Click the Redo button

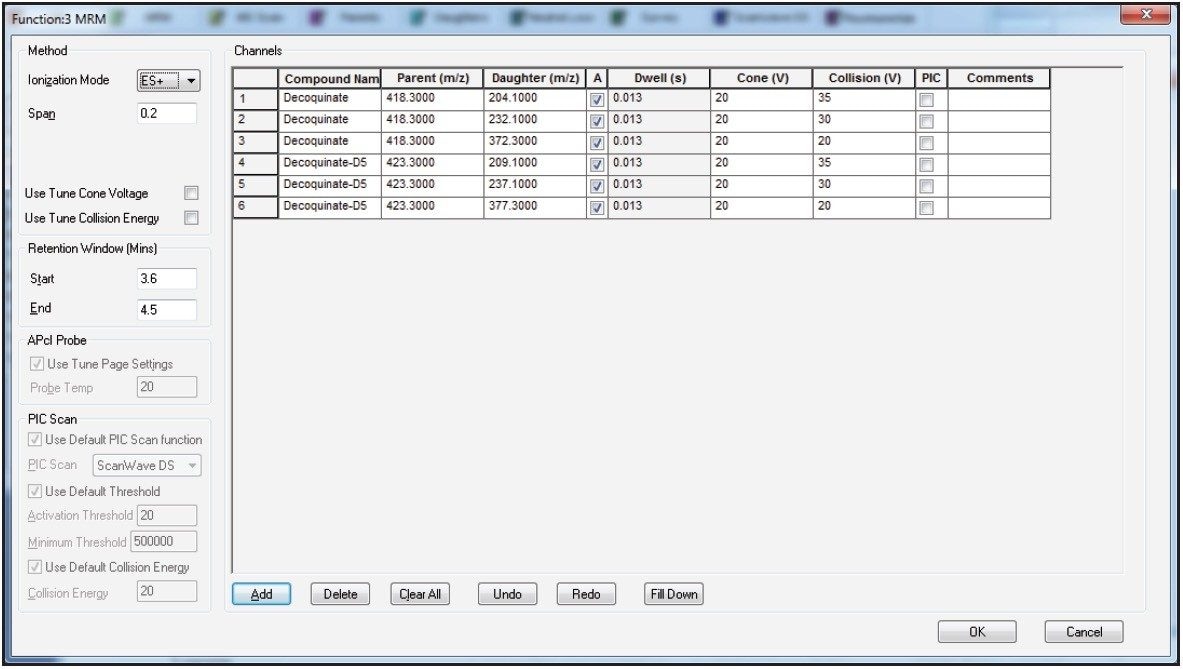pos(586,594)
